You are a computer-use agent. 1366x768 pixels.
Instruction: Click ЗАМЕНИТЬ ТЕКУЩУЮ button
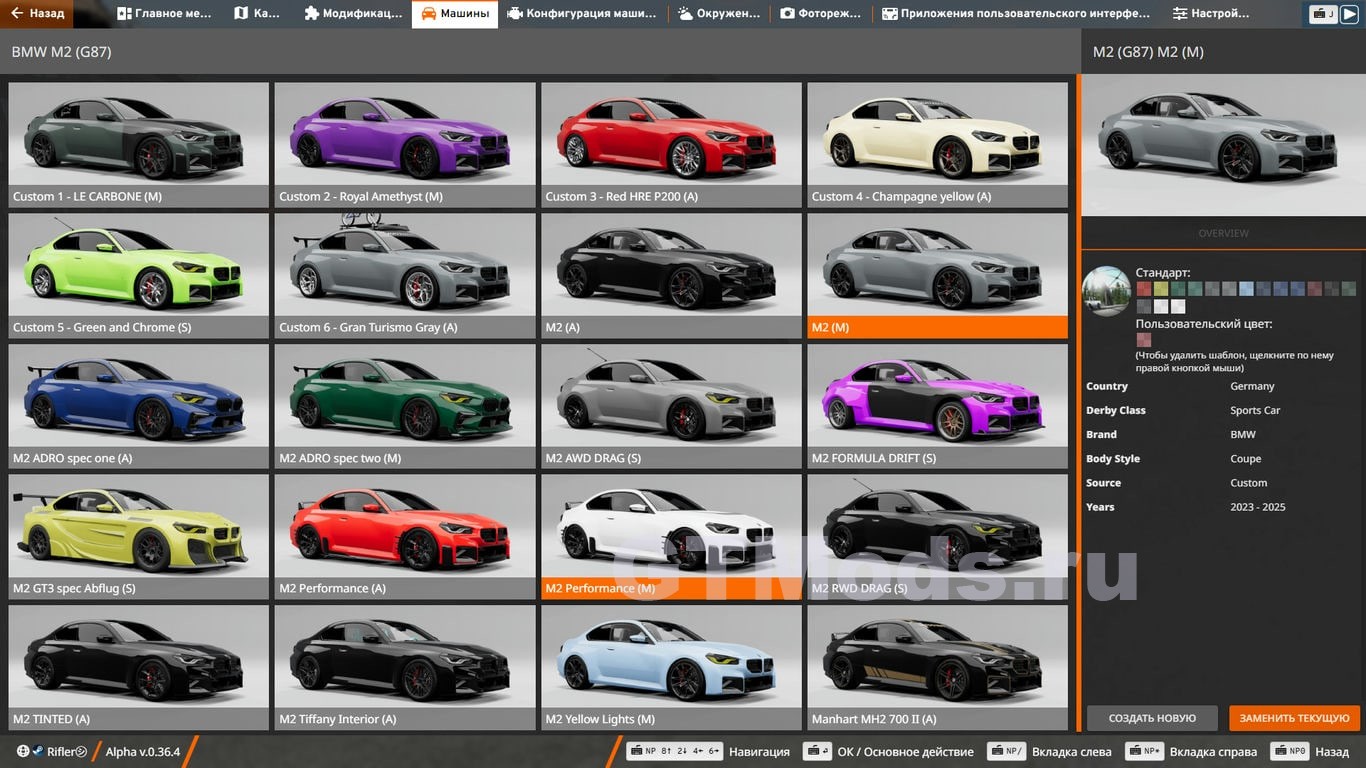[x=1295, y=718]
